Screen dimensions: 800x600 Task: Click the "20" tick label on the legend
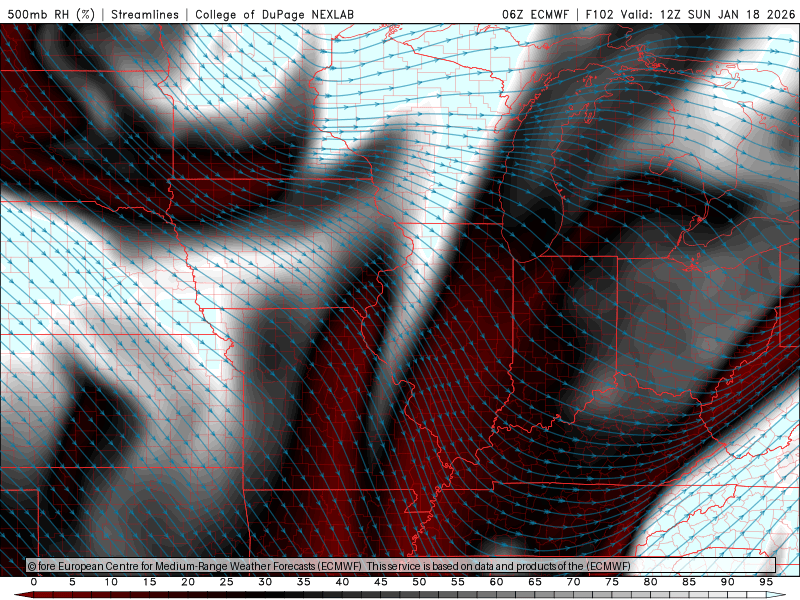coord(188,582)
